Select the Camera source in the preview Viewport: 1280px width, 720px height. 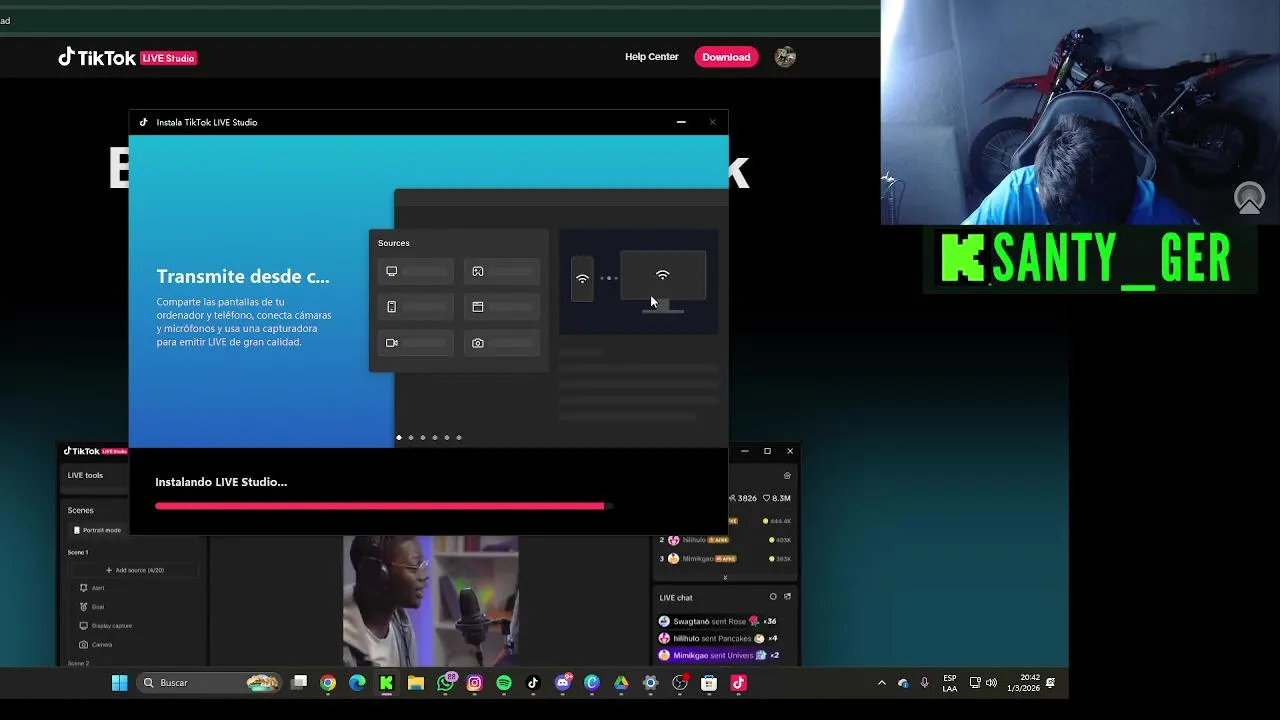(x=95, y=645)
